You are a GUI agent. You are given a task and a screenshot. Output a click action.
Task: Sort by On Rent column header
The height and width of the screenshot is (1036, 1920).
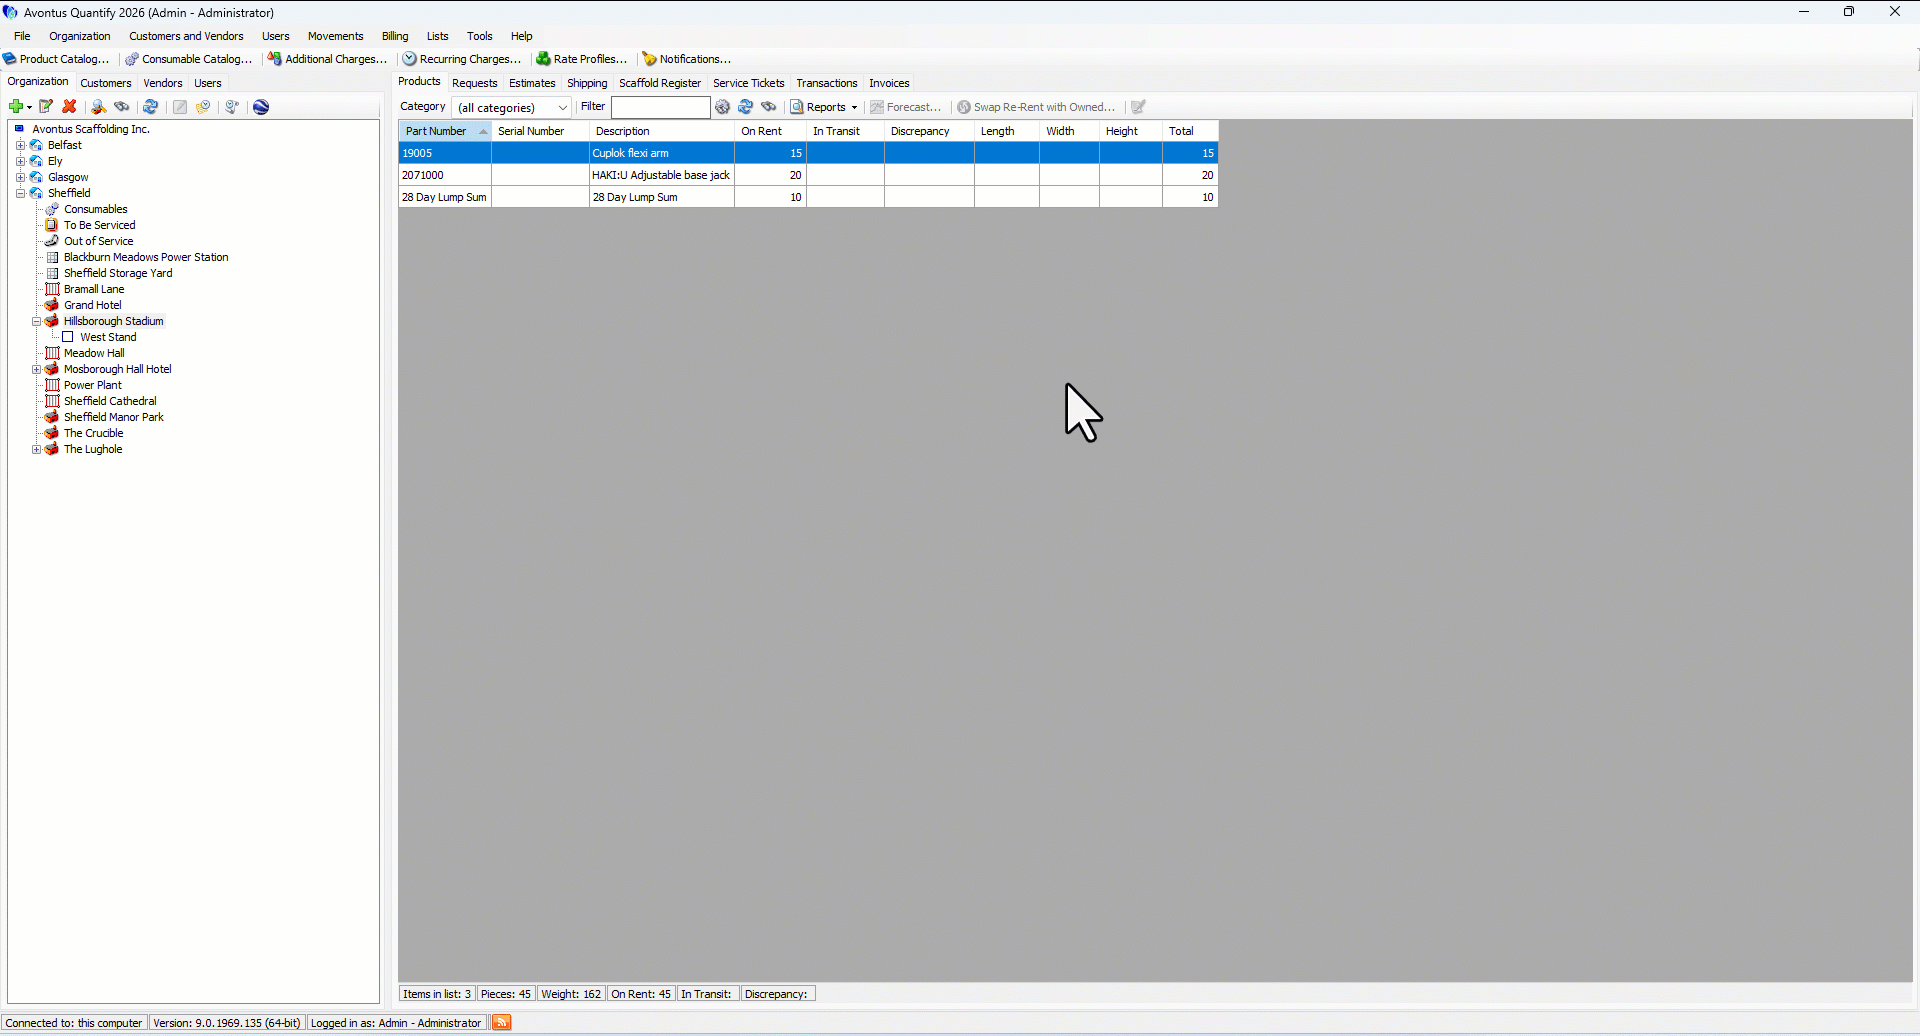coord(770,131)
